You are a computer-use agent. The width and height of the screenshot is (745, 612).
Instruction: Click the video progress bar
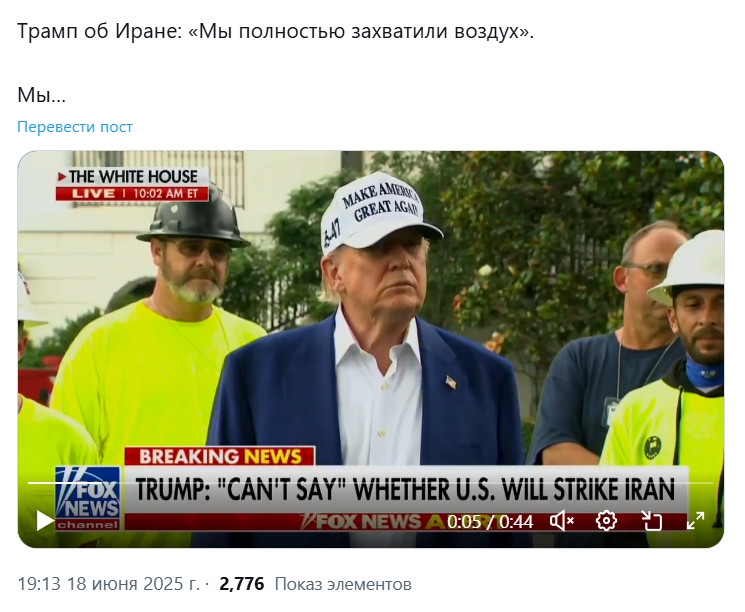click(x=371, y=483)
